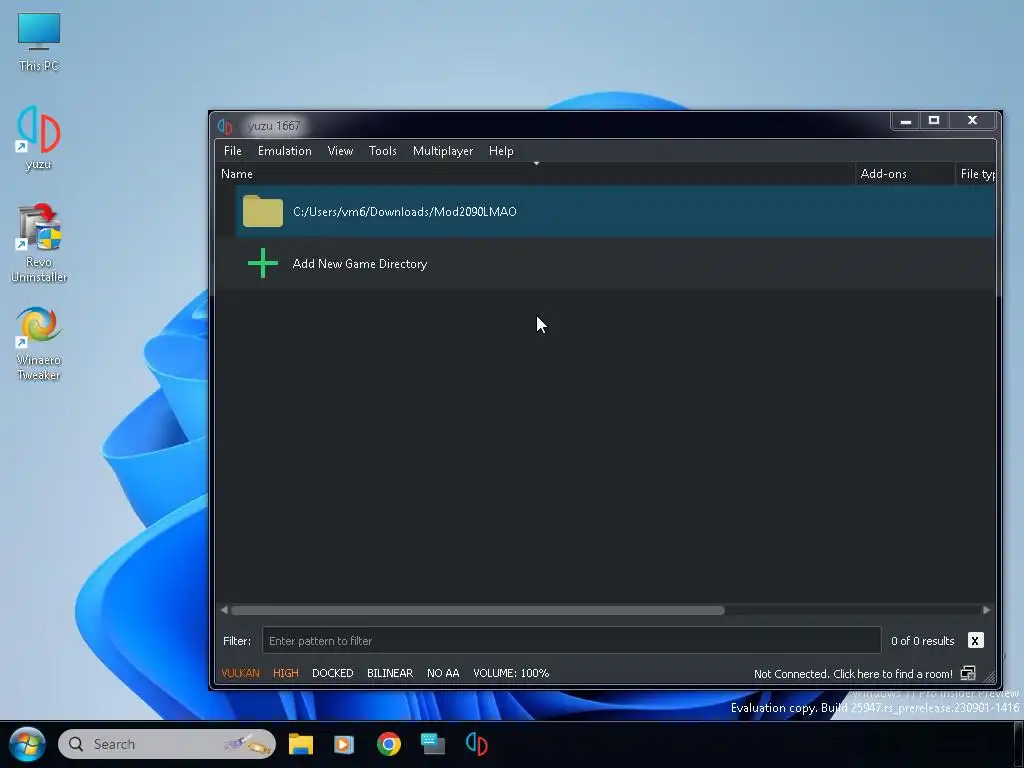Clear the filter with the X button

point(975,641)
